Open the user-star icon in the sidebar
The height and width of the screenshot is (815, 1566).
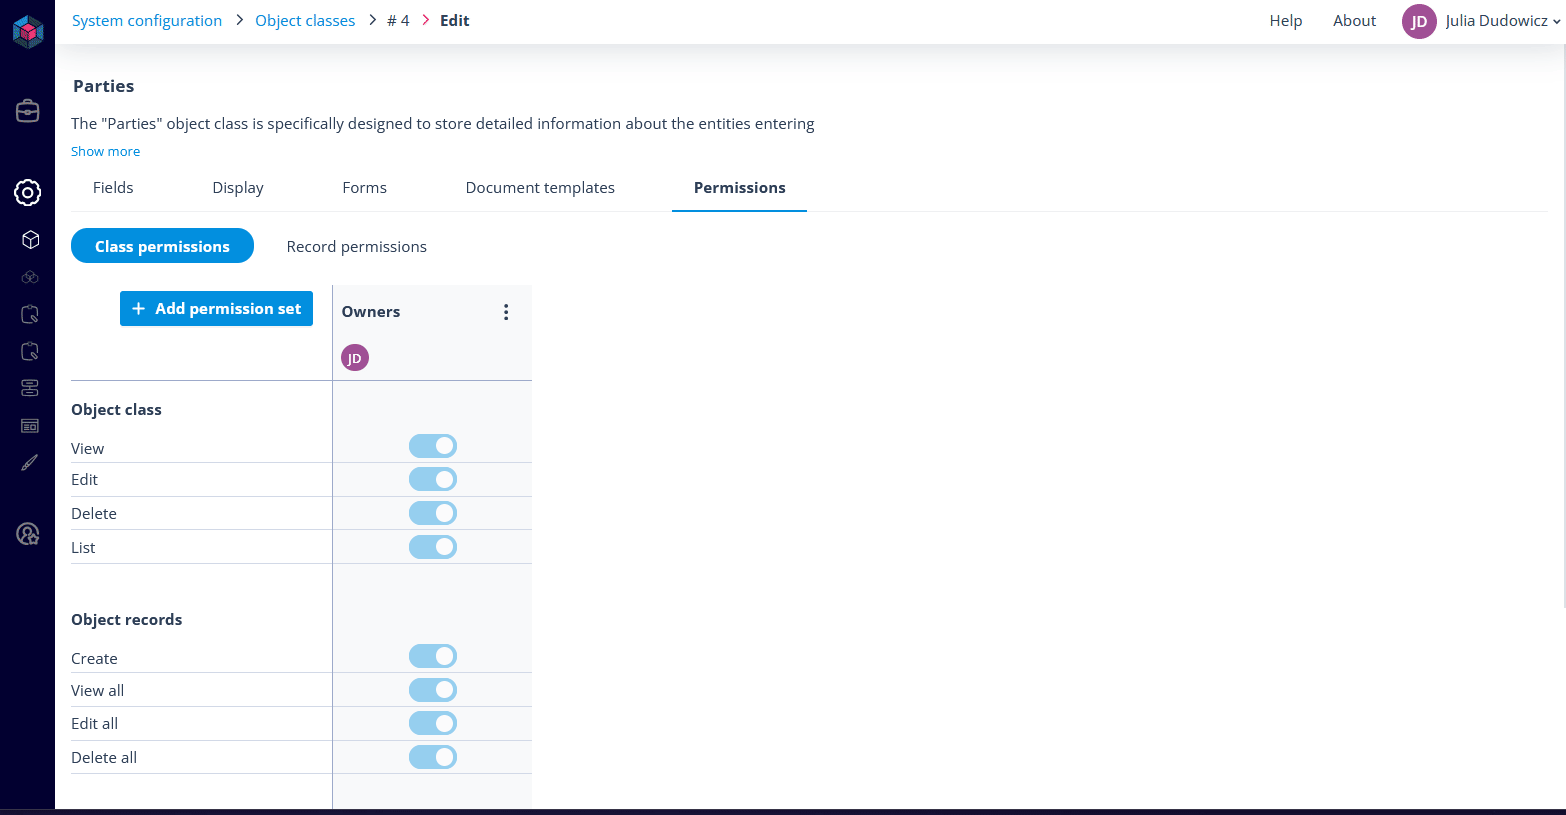[x=28, y=534]
